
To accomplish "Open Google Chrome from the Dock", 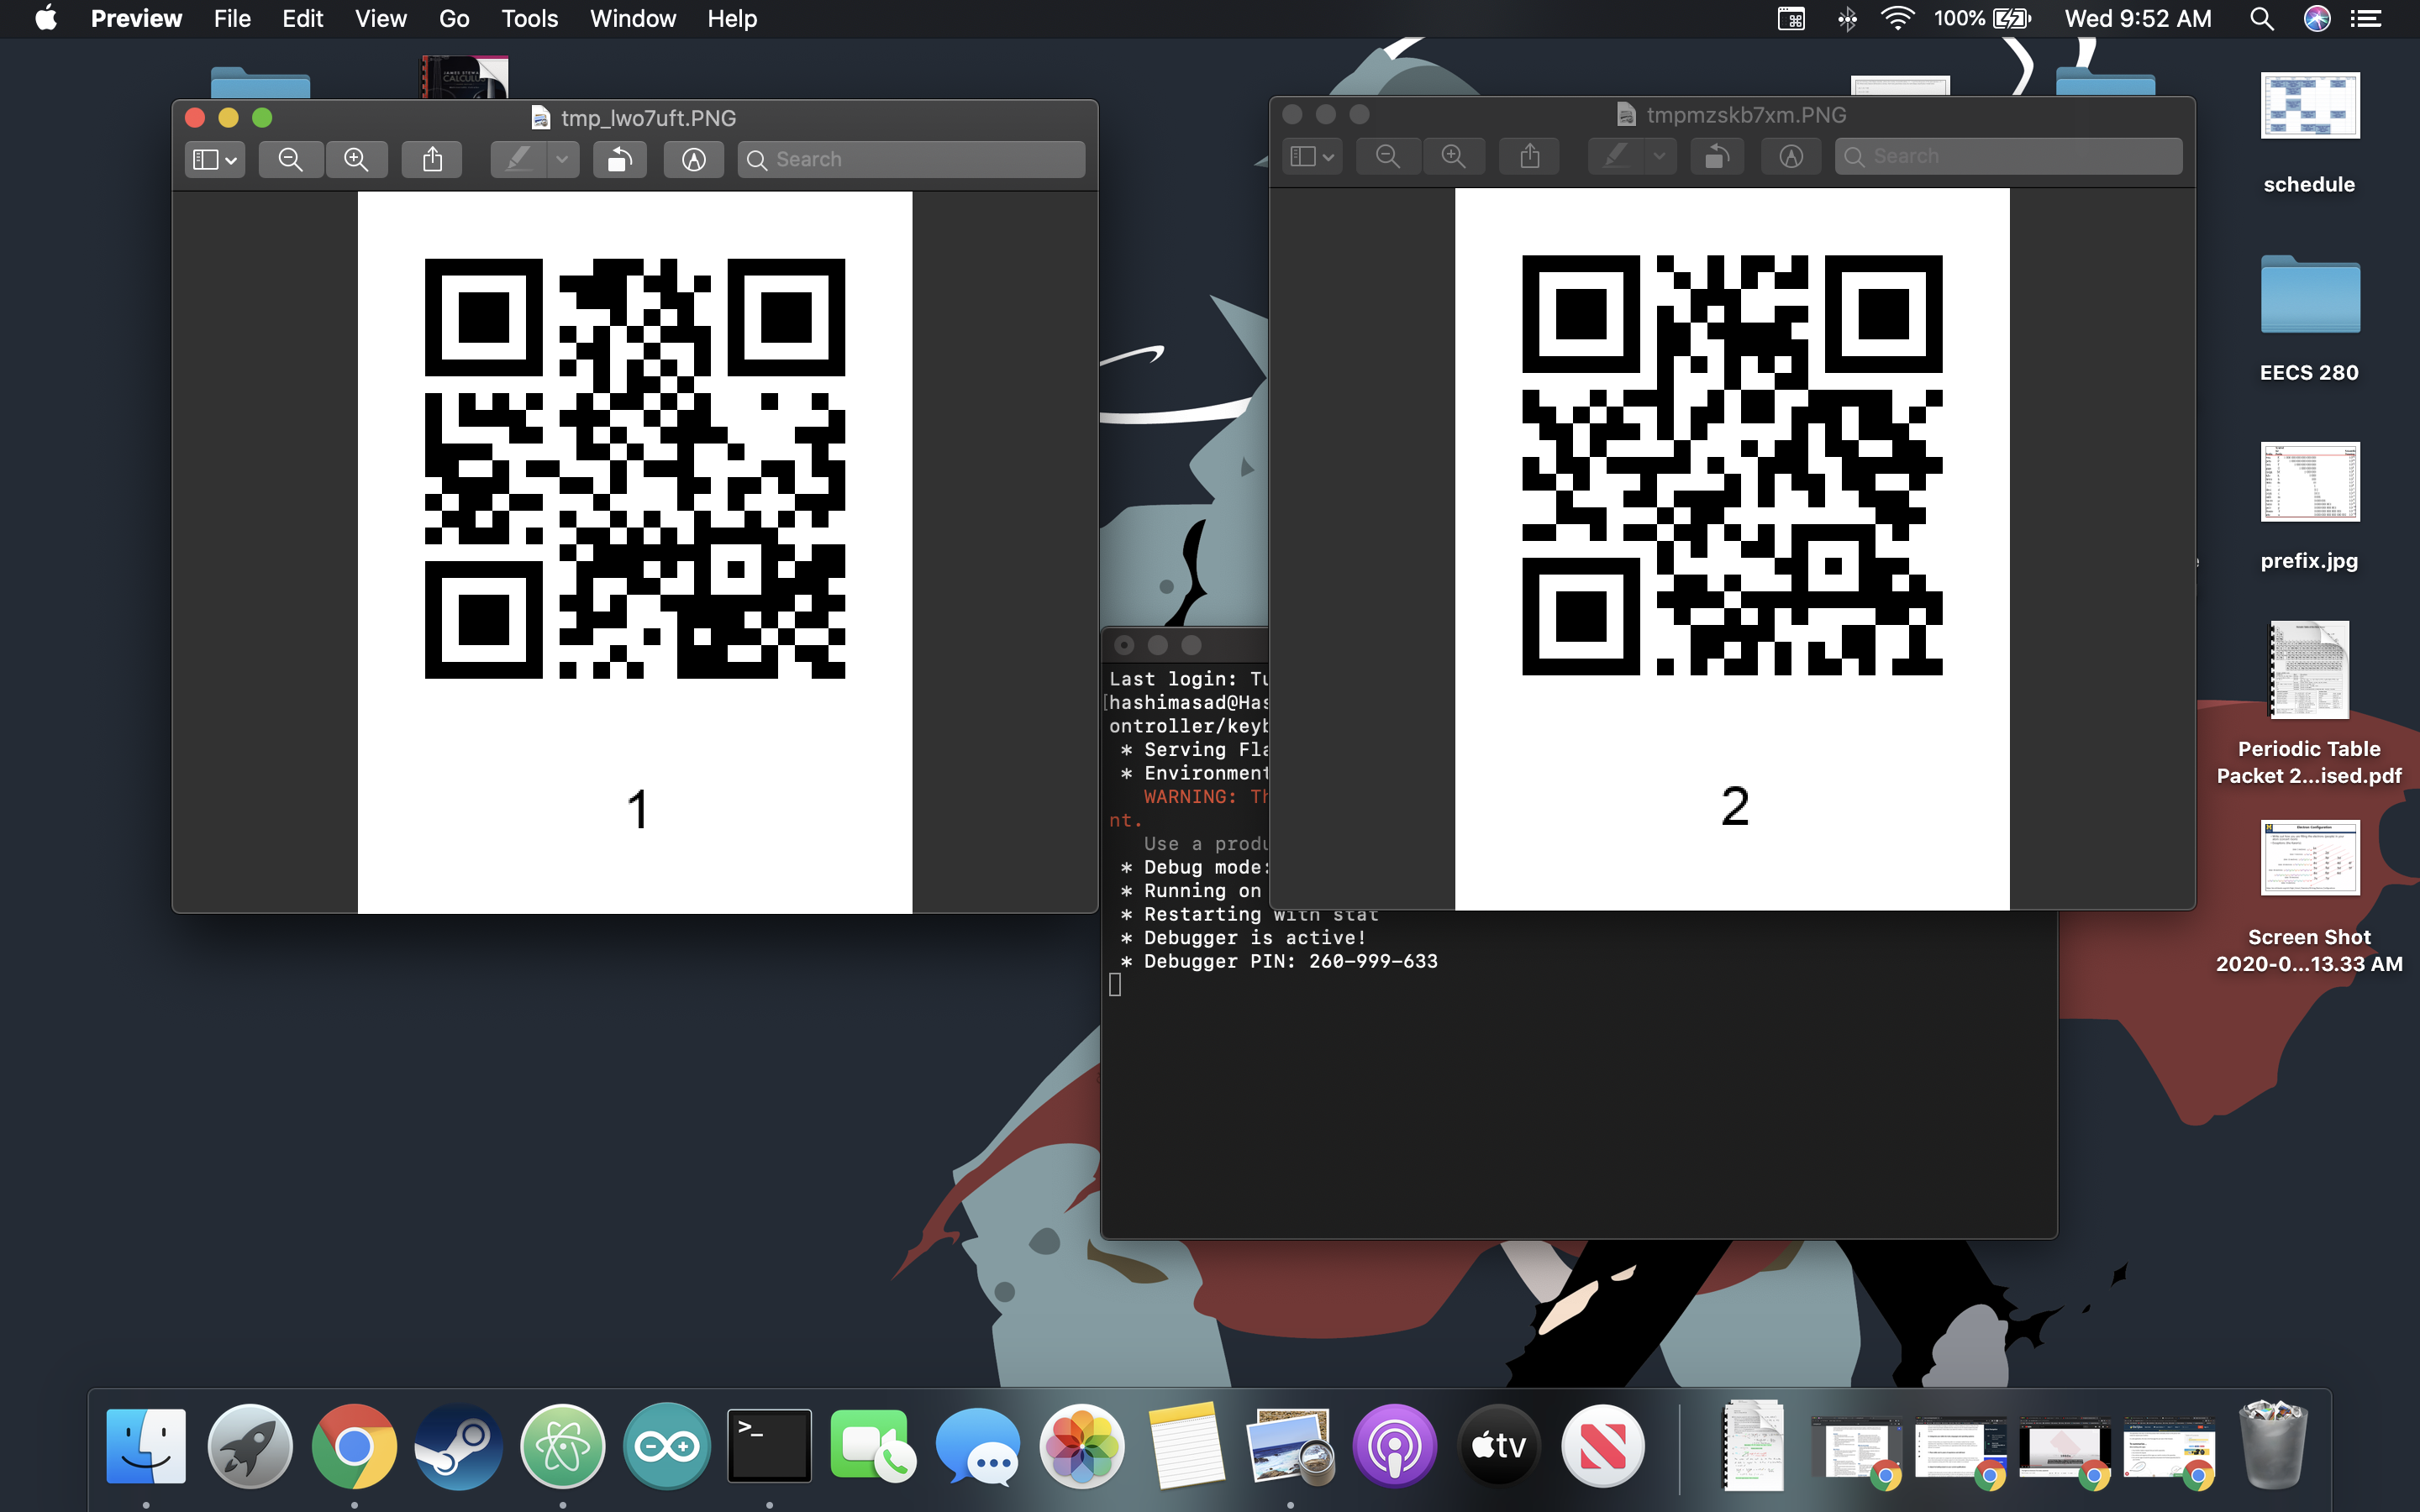I will coord(354,1446).
